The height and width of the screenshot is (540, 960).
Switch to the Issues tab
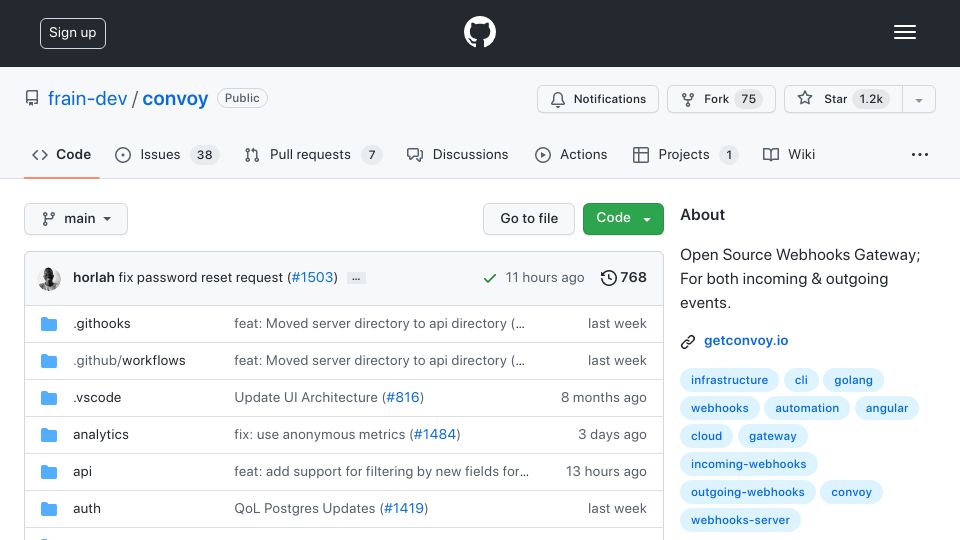click(x=167, y=154)
